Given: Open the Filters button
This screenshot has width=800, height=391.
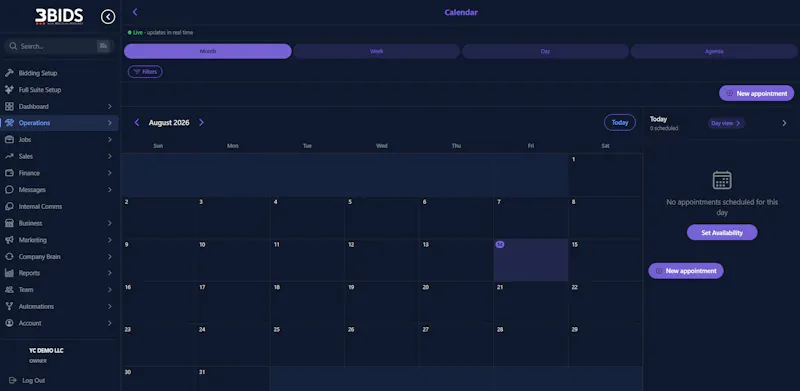Looking at the screenshot, I should [145, 72].
